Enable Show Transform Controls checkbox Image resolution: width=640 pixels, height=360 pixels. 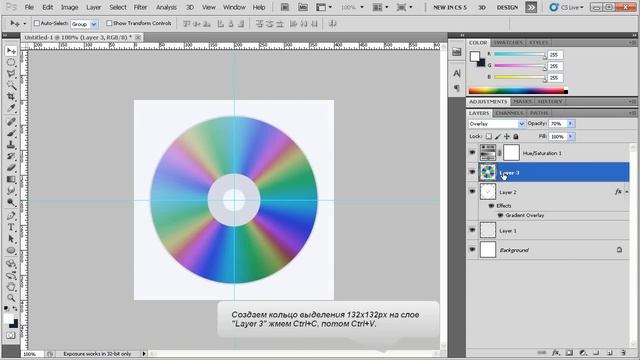[x=109, y=23]
